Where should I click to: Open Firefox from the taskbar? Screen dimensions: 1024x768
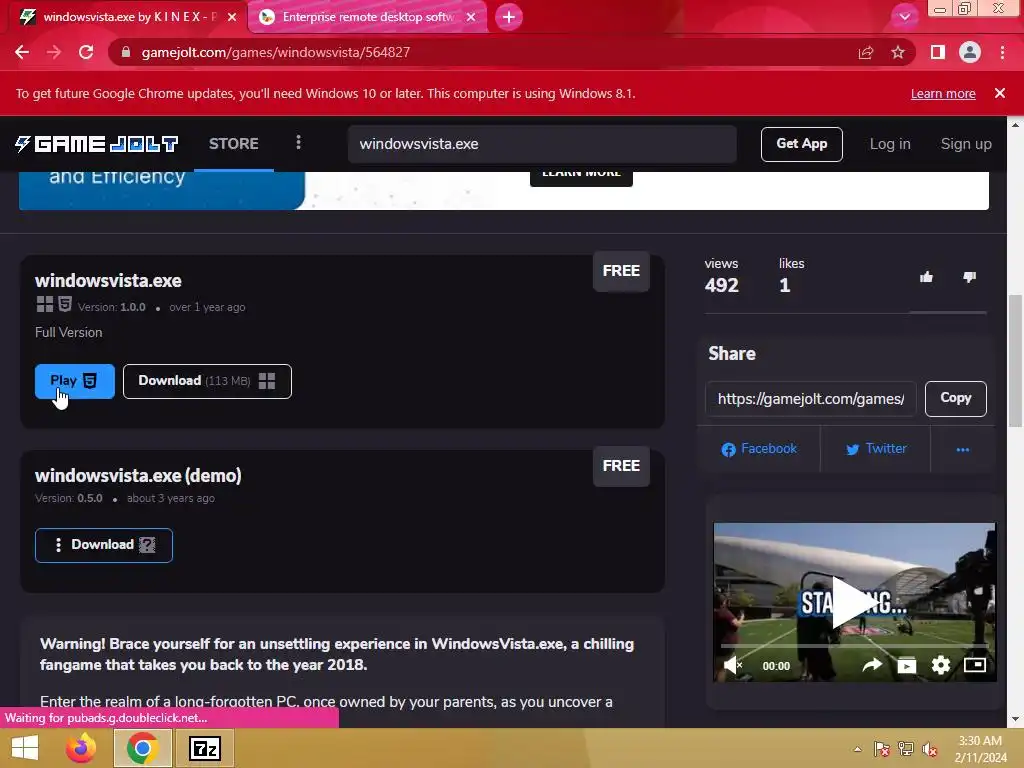pyautogui.click(x=82, y=748)
